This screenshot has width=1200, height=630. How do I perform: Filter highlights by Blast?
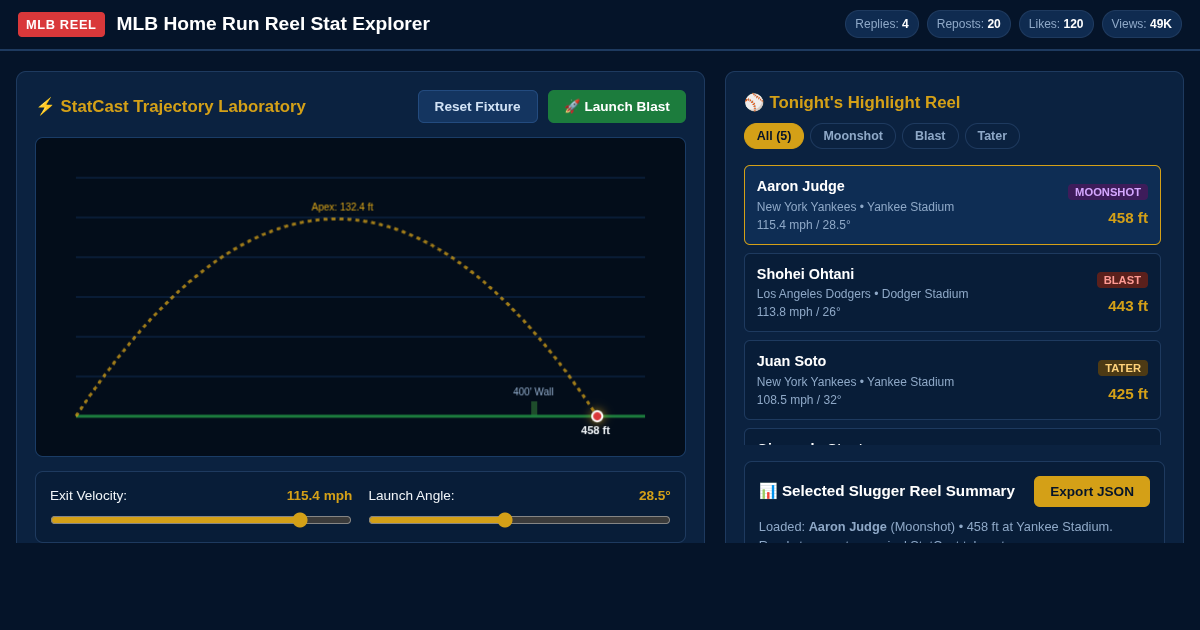click(930, 136)
